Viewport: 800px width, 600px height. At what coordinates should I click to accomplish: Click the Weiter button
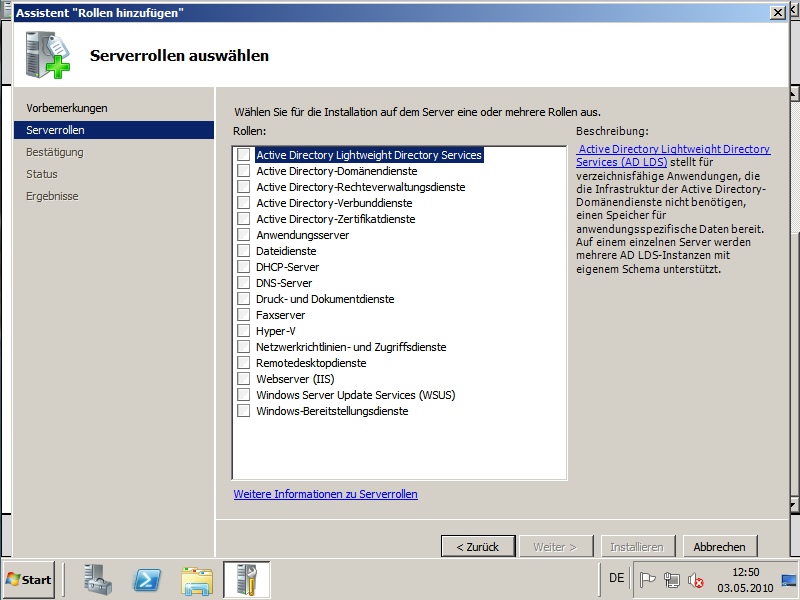[x=556, y=546]
